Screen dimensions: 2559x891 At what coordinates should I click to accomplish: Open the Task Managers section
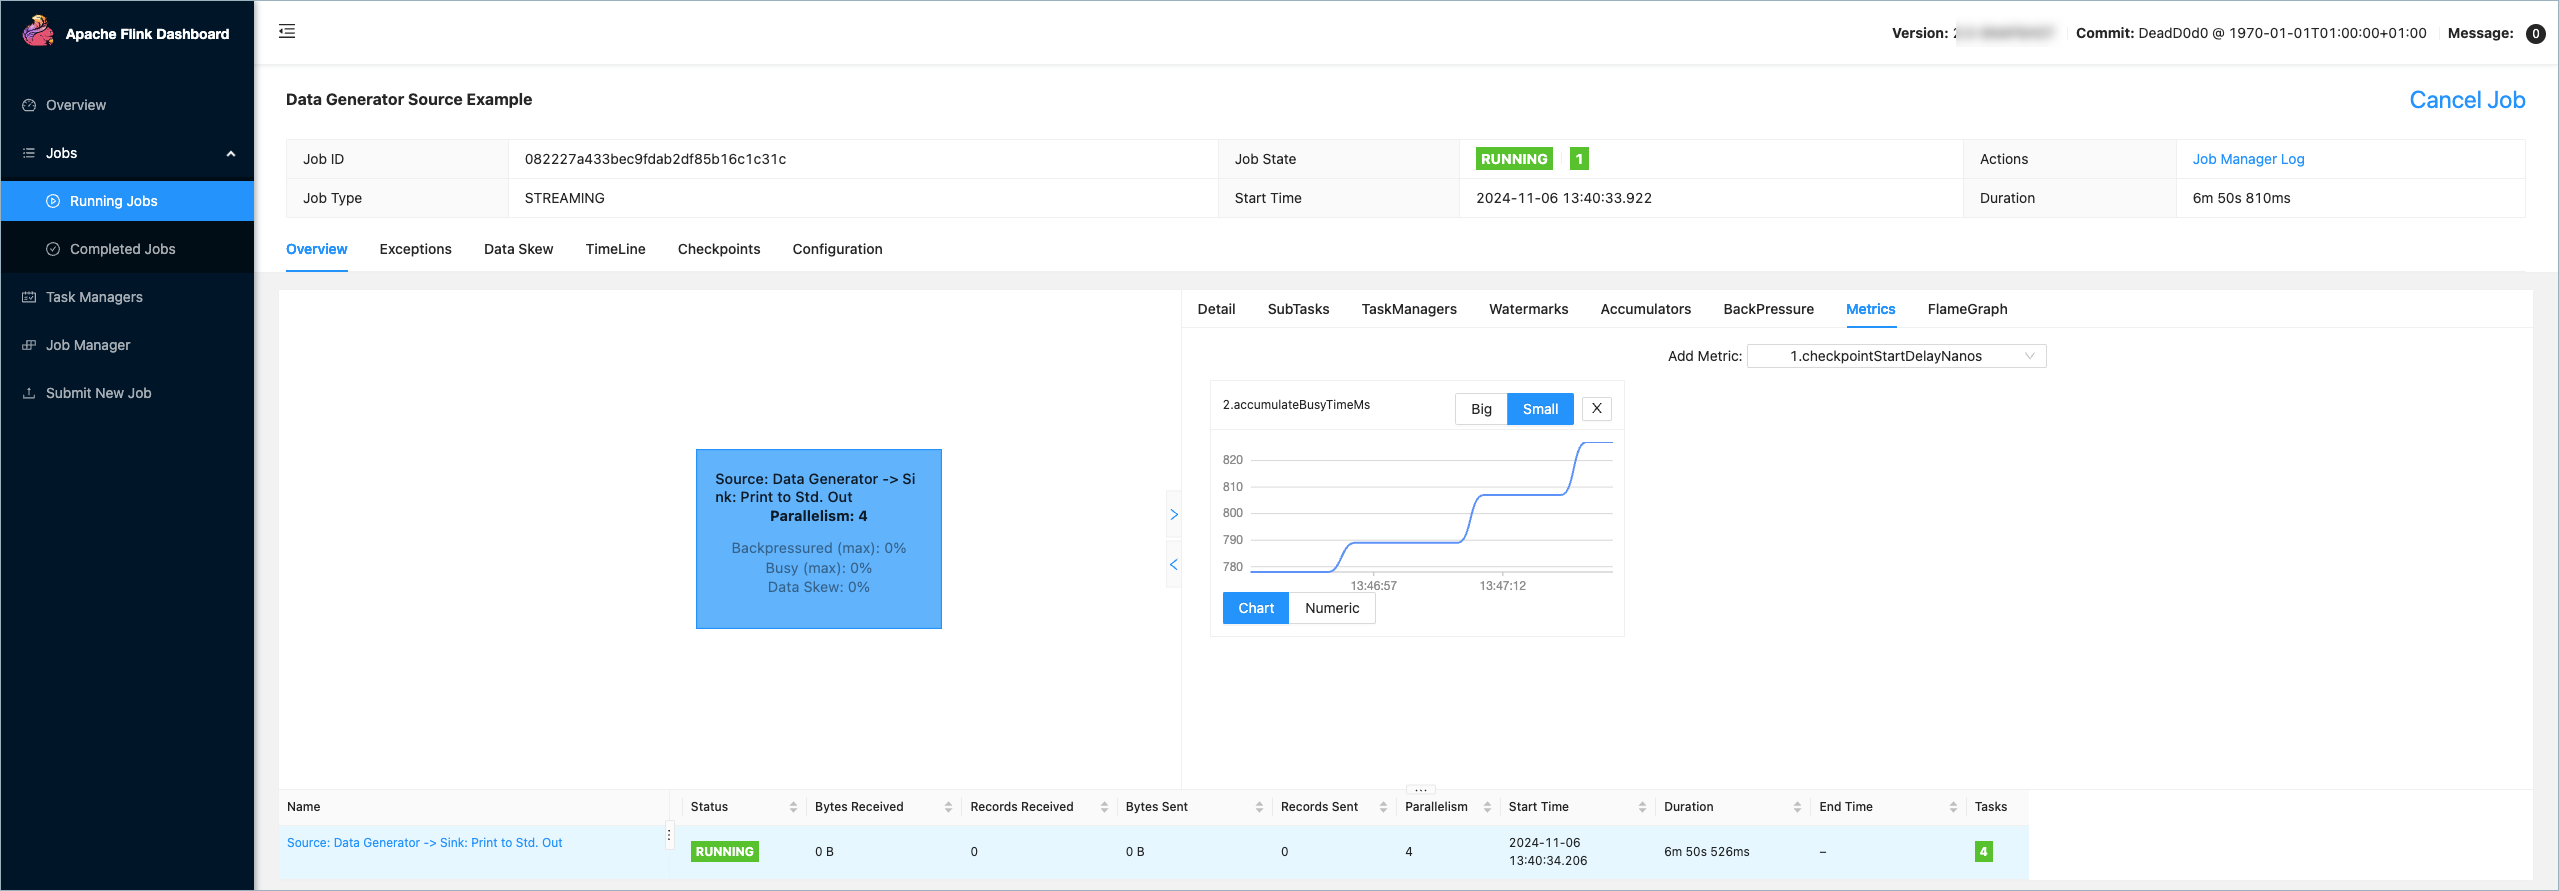(94, 297)
